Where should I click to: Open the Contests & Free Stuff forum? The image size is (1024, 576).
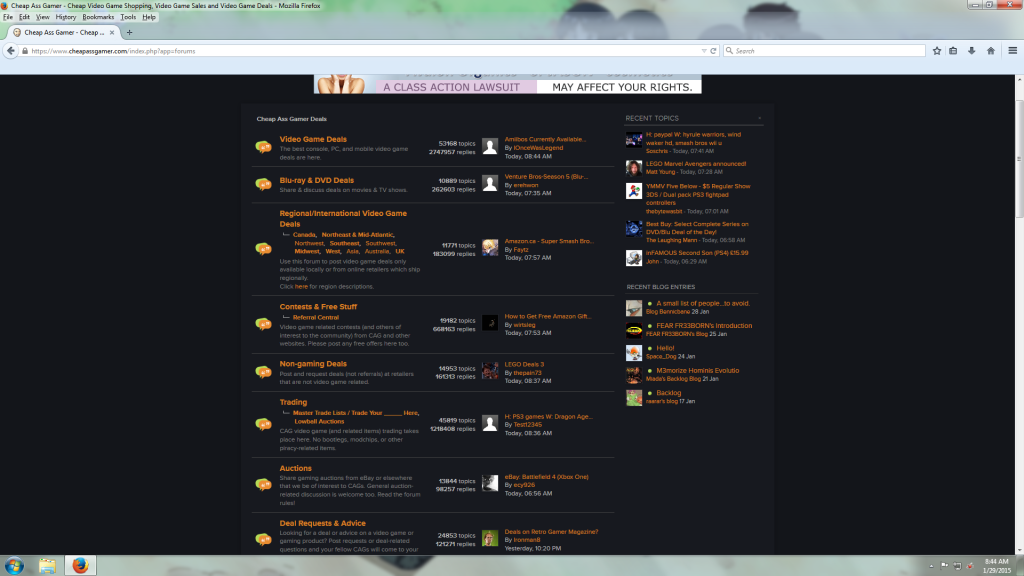[318, 306]
